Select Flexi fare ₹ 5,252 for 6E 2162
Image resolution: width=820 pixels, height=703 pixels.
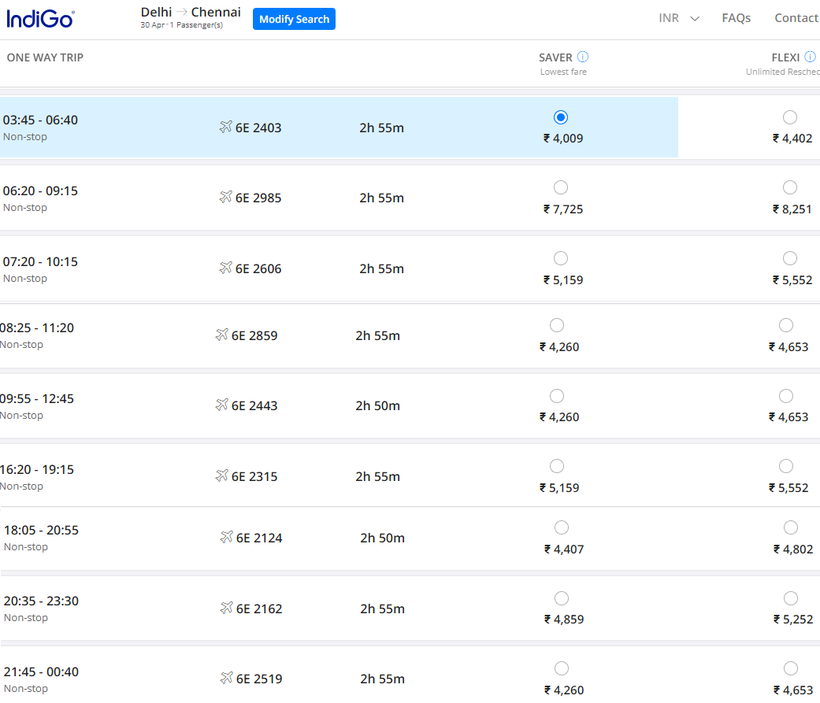coord(791,598)
